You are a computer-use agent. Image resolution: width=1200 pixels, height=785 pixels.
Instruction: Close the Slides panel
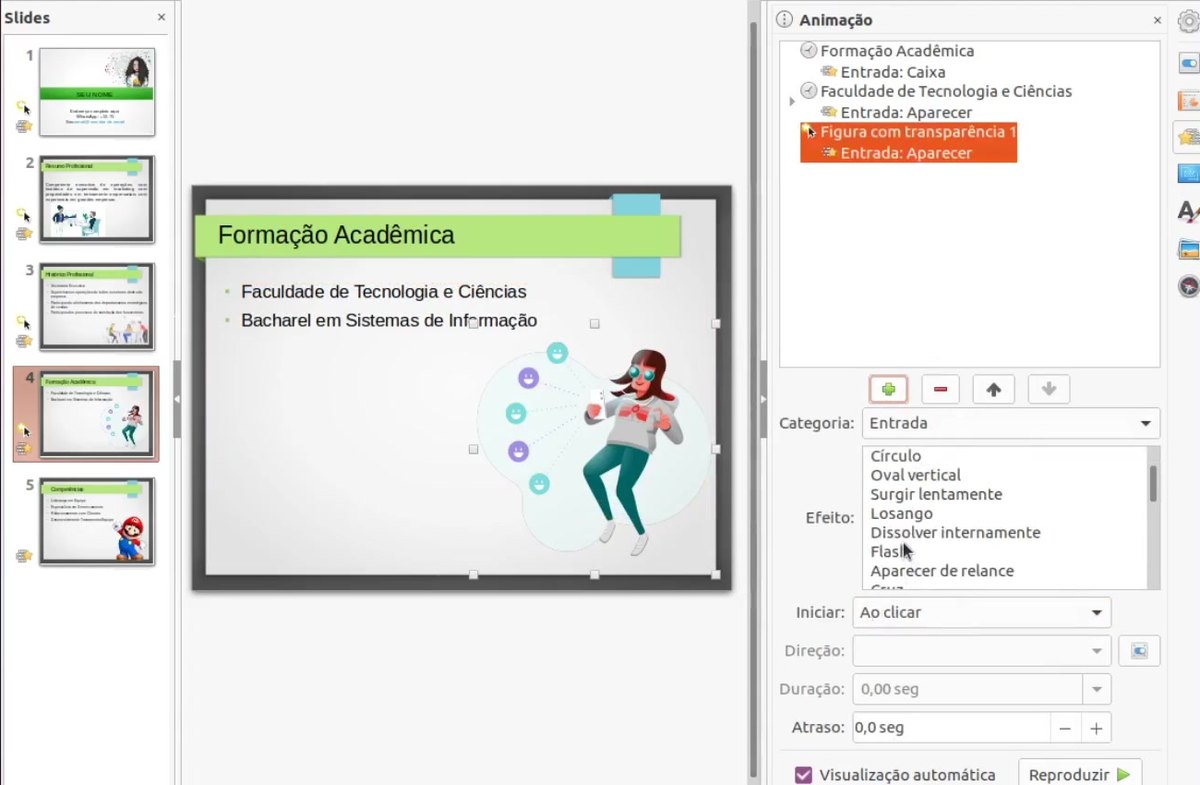coord(162,18)
